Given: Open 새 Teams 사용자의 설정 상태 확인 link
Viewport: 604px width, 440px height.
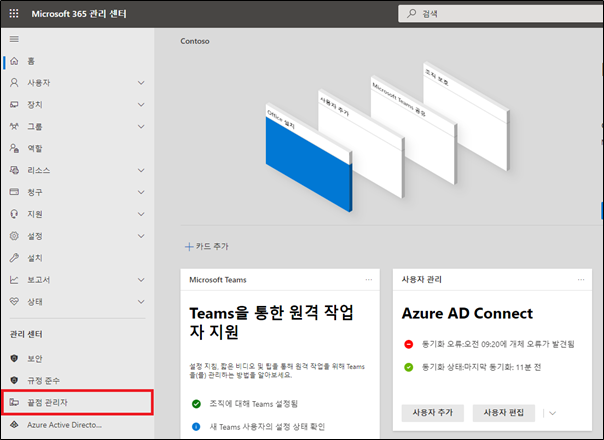Looking at the screenshot, I should tap(267, 427).
